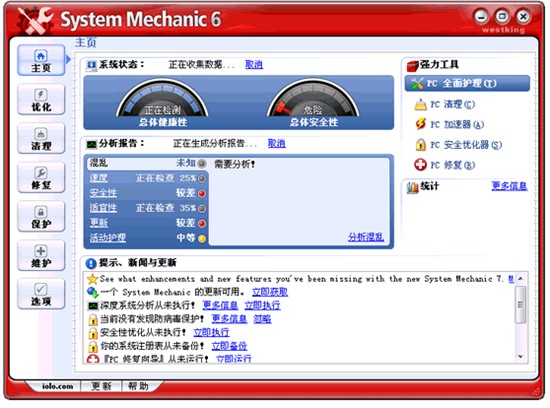The height and width of the screenshot is (408, 550).
Task: Launch PC 全面护理 (T) tool
Action: [x=467, y=83]
